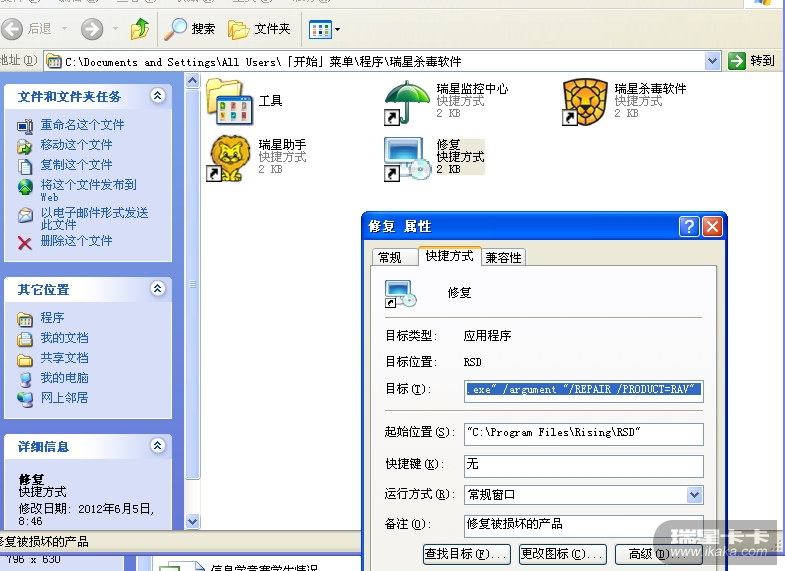The image size is (785, 571).
Task: Click the 我的文档 icon
Action: pyautogui.click(x=25, y=339)
